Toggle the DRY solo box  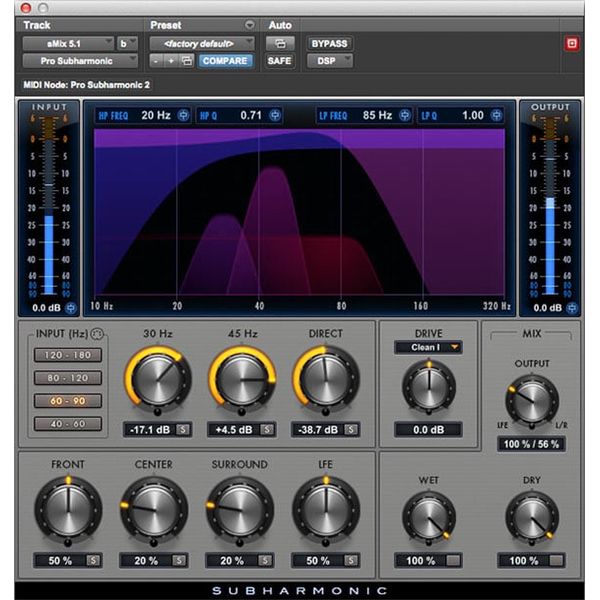pyautogui.click(x=556, y=561)
